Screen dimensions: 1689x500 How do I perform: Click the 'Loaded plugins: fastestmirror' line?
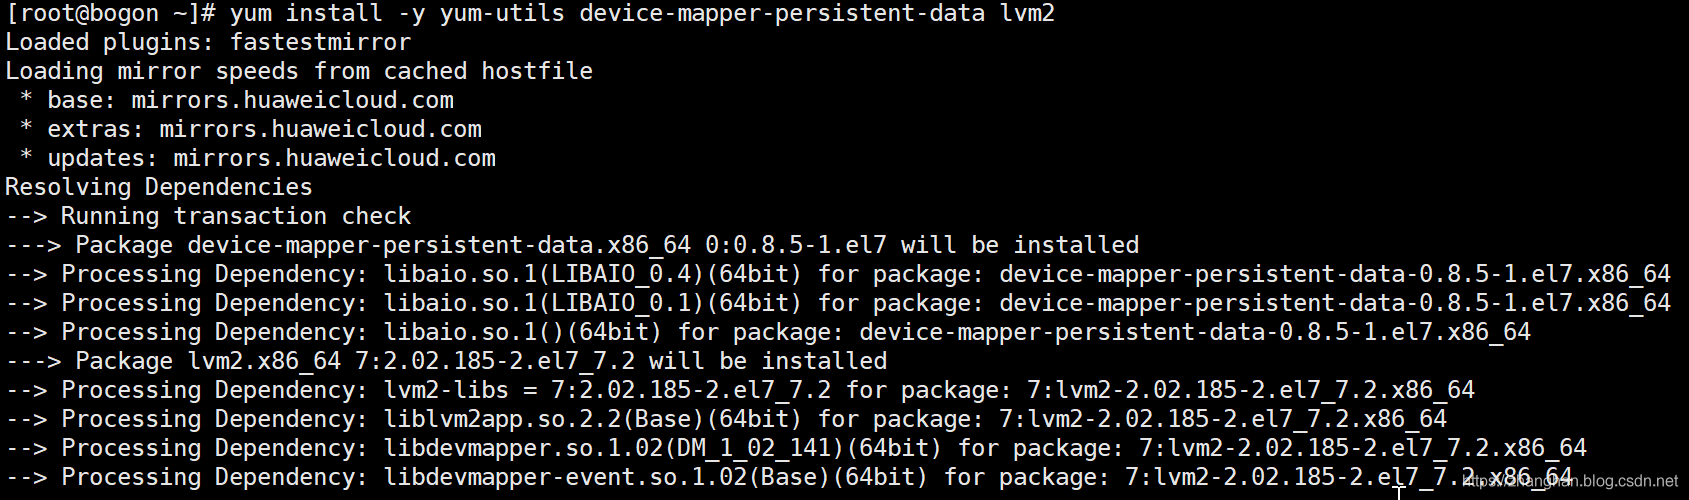click(x=208, y=43)
